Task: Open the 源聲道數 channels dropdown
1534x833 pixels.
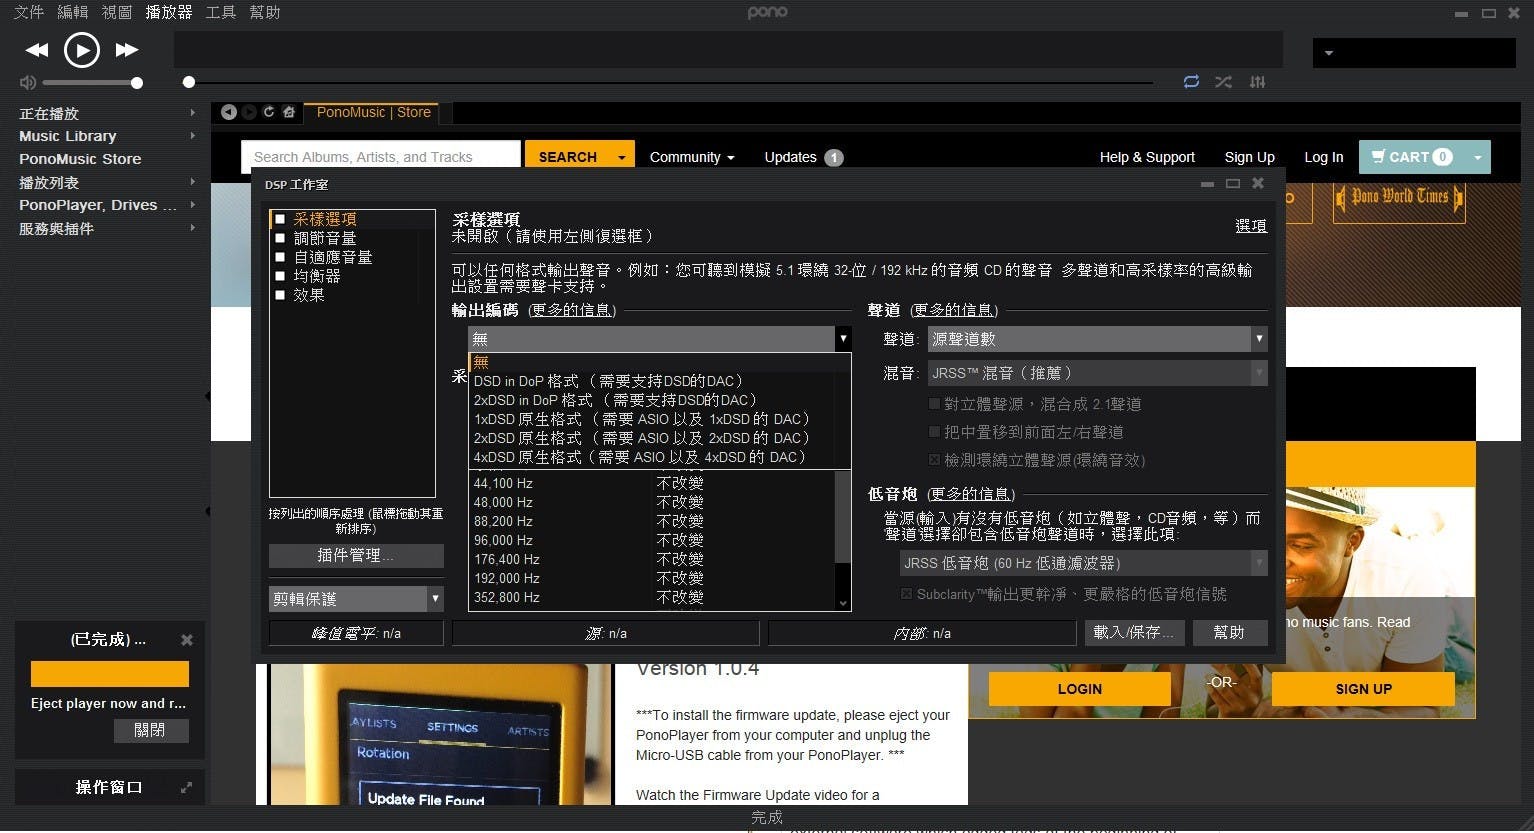Action: [x=1097, y=339]
